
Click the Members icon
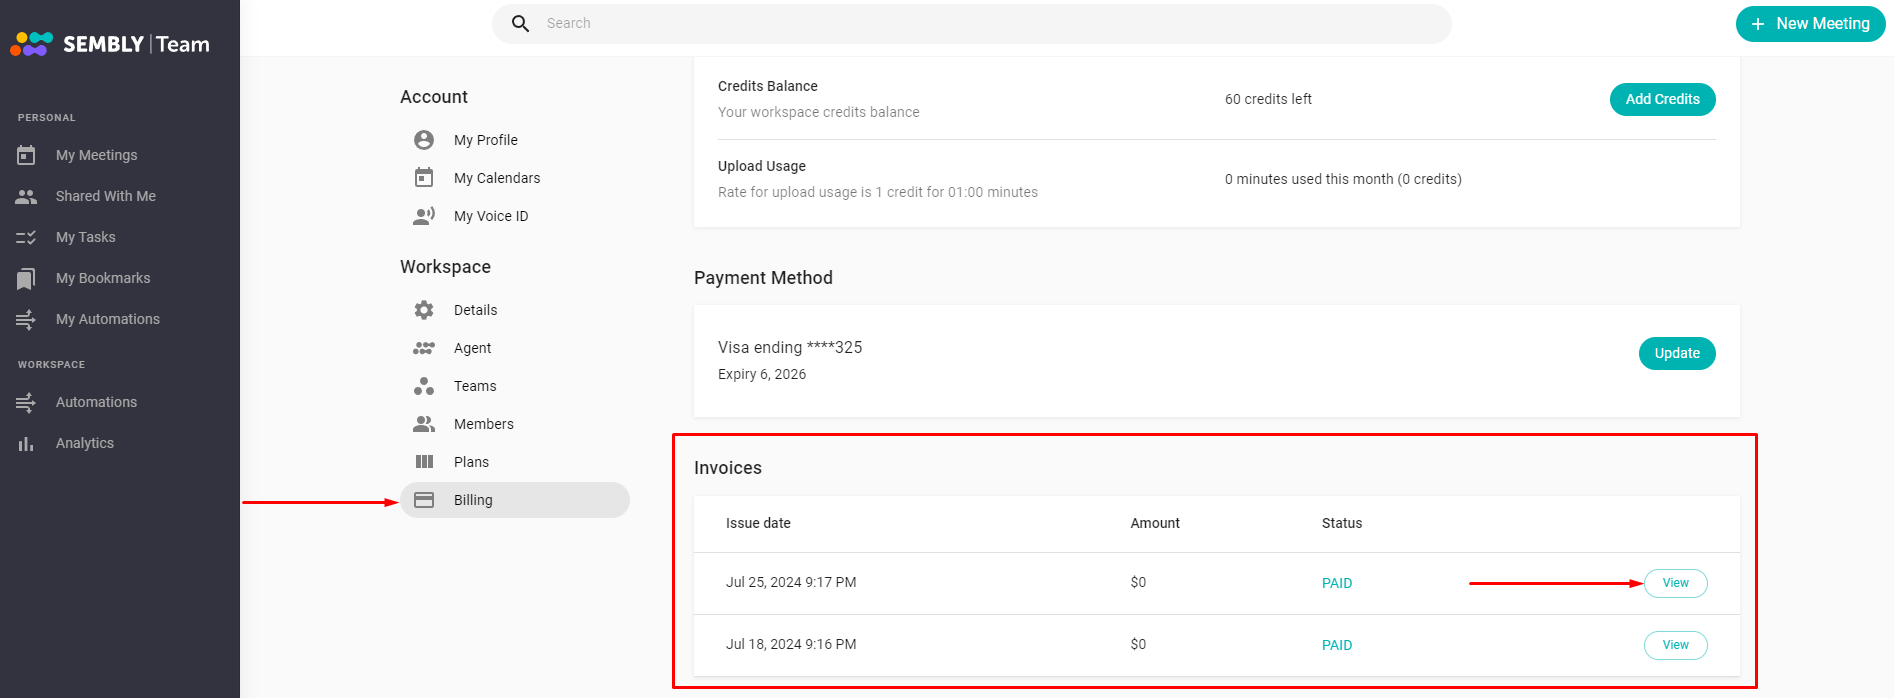424,424
